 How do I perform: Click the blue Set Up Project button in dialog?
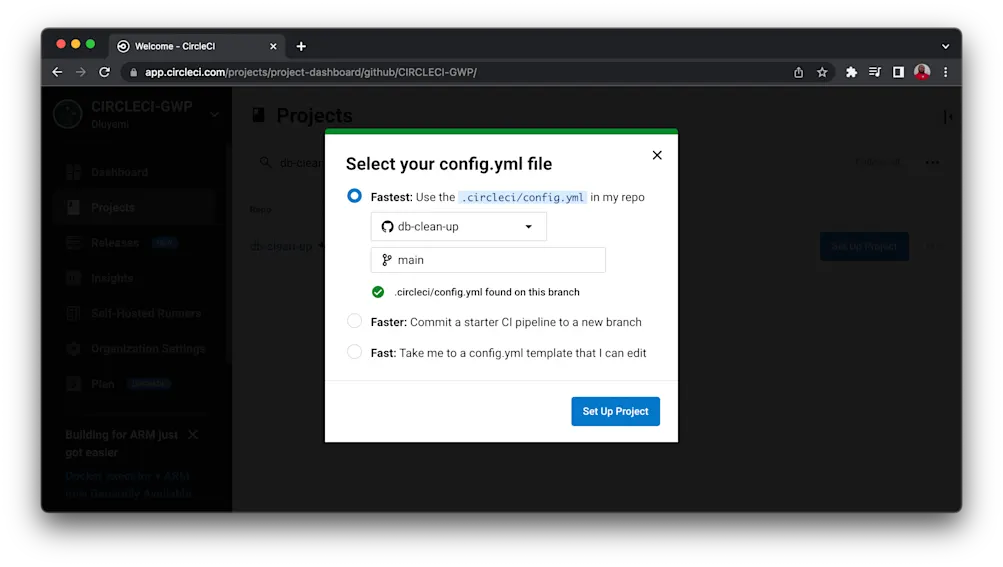coord(615,411)
